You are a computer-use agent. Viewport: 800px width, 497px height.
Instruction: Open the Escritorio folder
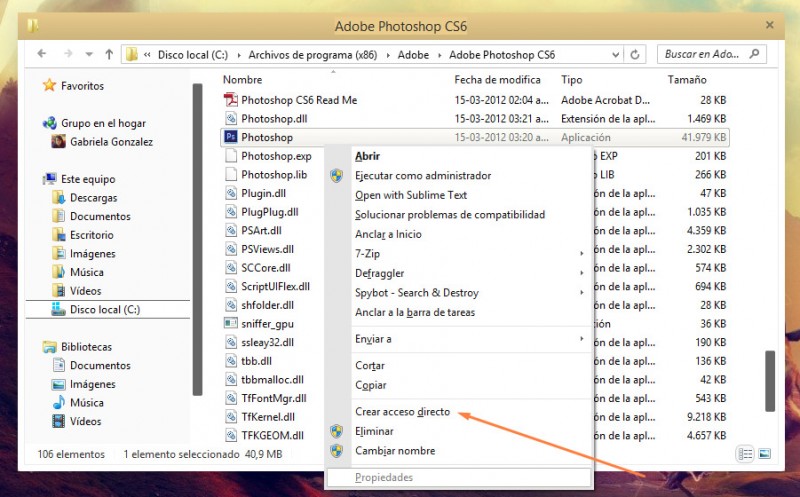[x=91, y=235]
